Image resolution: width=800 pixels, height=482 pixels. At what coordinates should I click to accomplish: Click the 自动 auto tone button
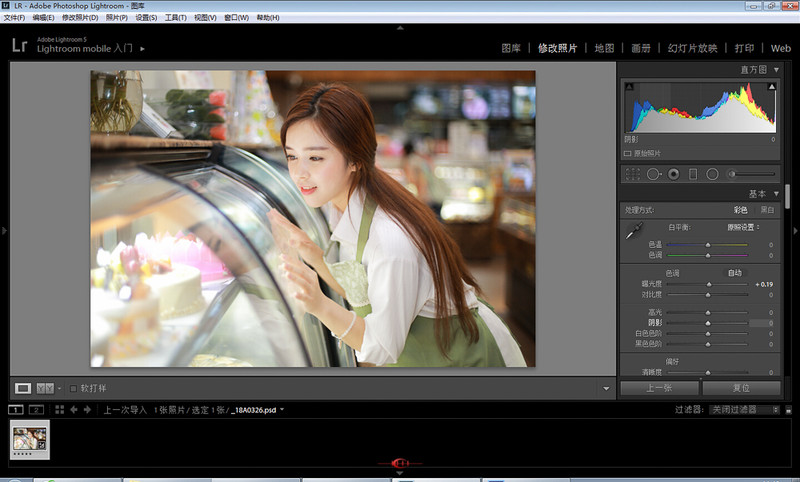pyautogui.click(x=735, y=273)
